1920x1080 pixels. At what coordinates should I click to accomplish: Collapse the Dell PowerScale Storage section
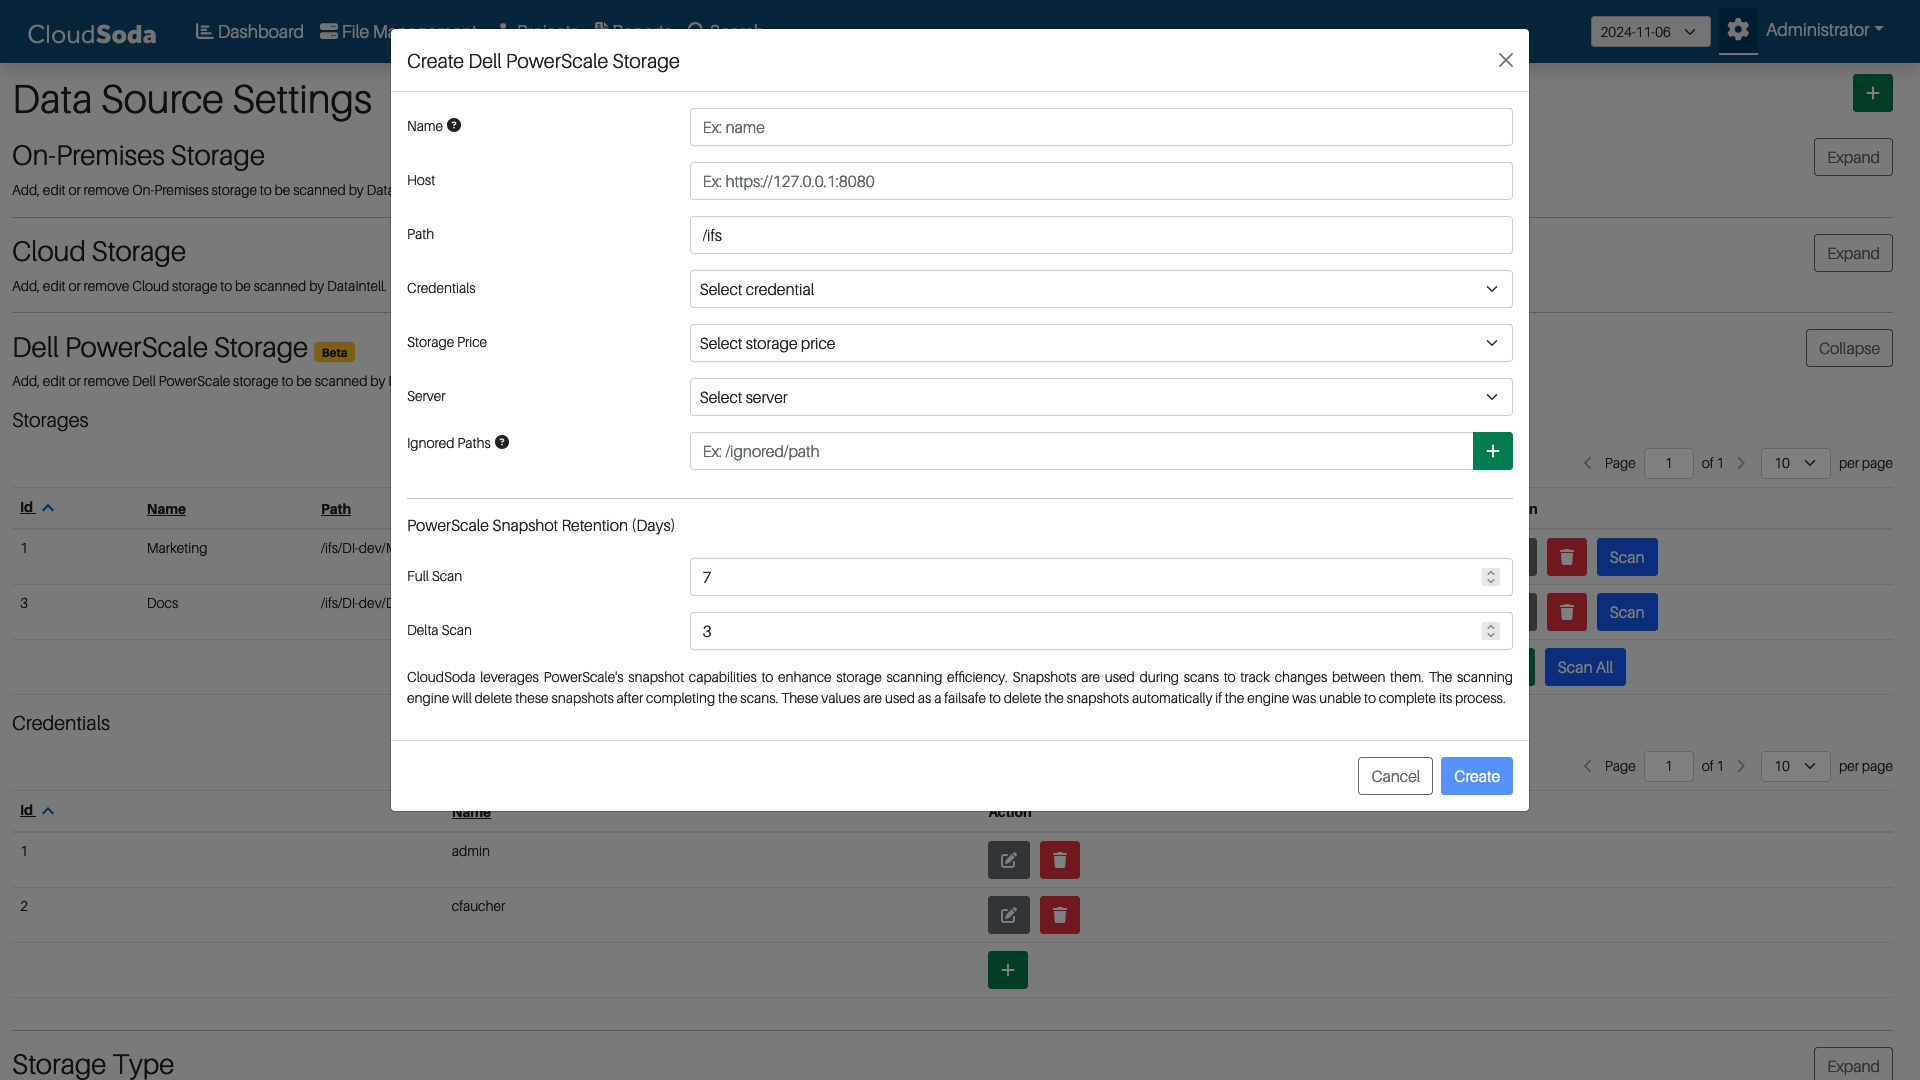pos(1849,348)
